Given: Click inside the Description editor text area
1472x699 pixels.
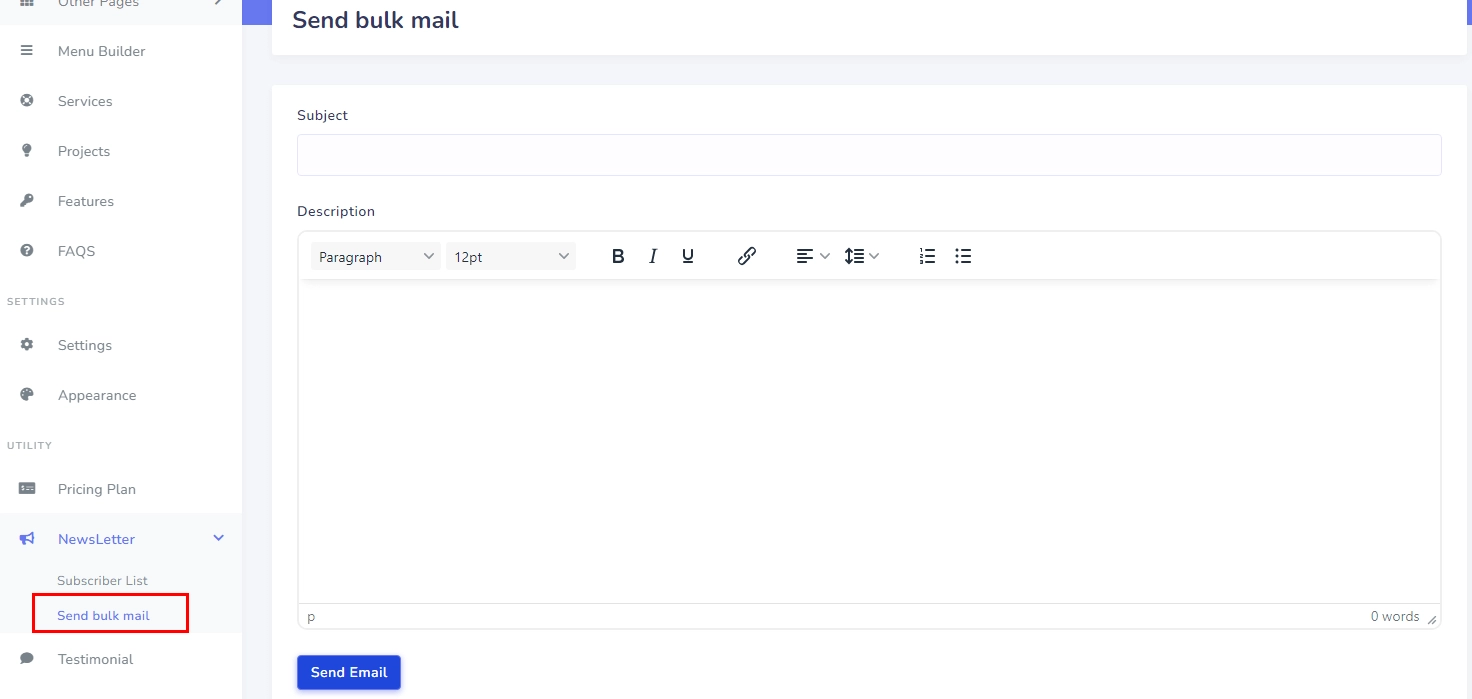Looking at the screenshot, I should pos(869,441).
